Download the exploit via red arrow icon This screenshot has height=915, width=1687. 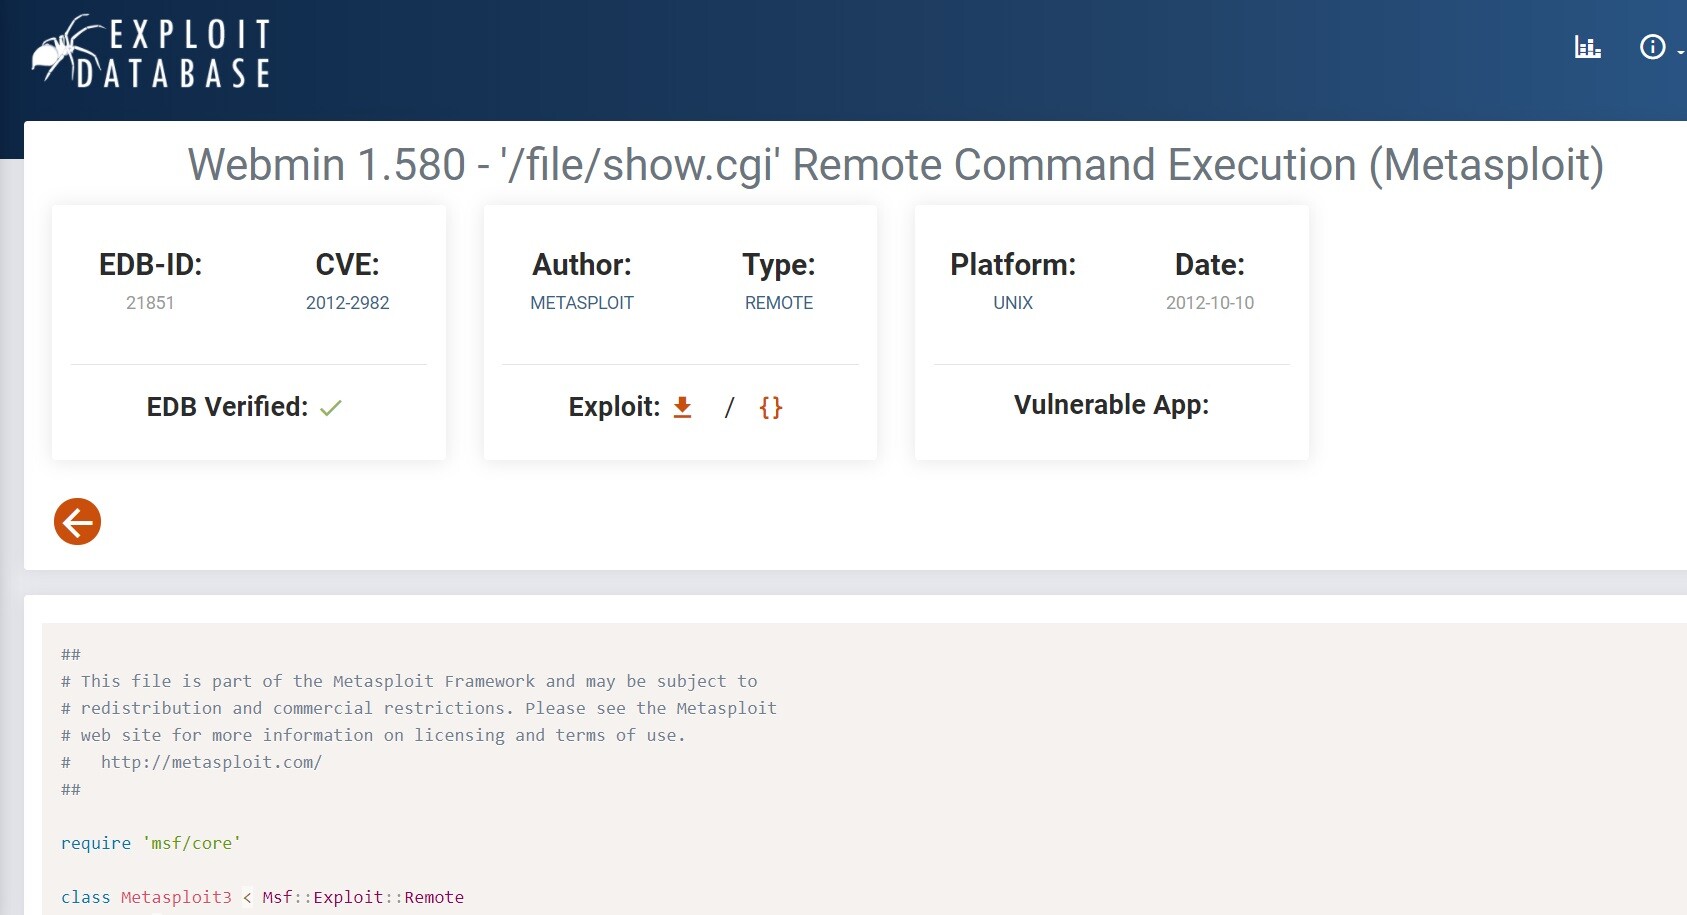pyautogui.click(x=682, y=407)
